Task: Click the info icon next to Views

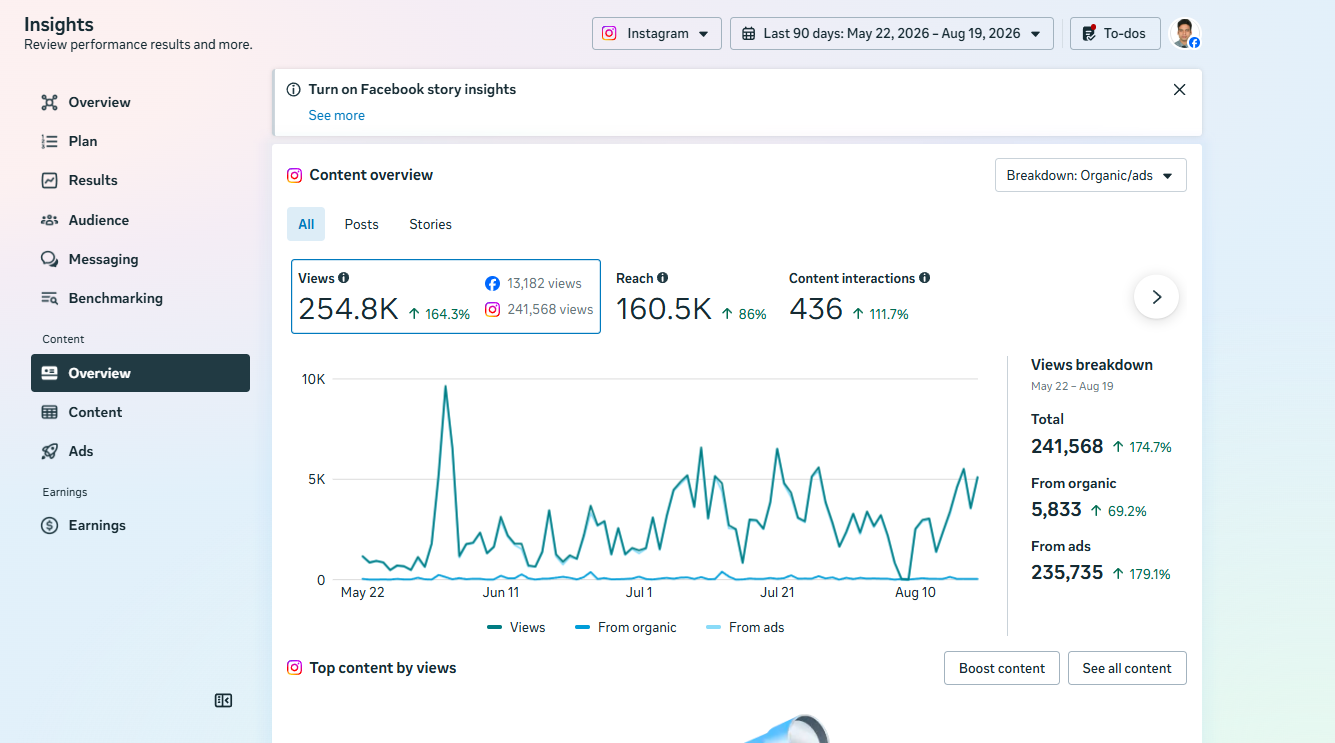Action: click(344, 278)
